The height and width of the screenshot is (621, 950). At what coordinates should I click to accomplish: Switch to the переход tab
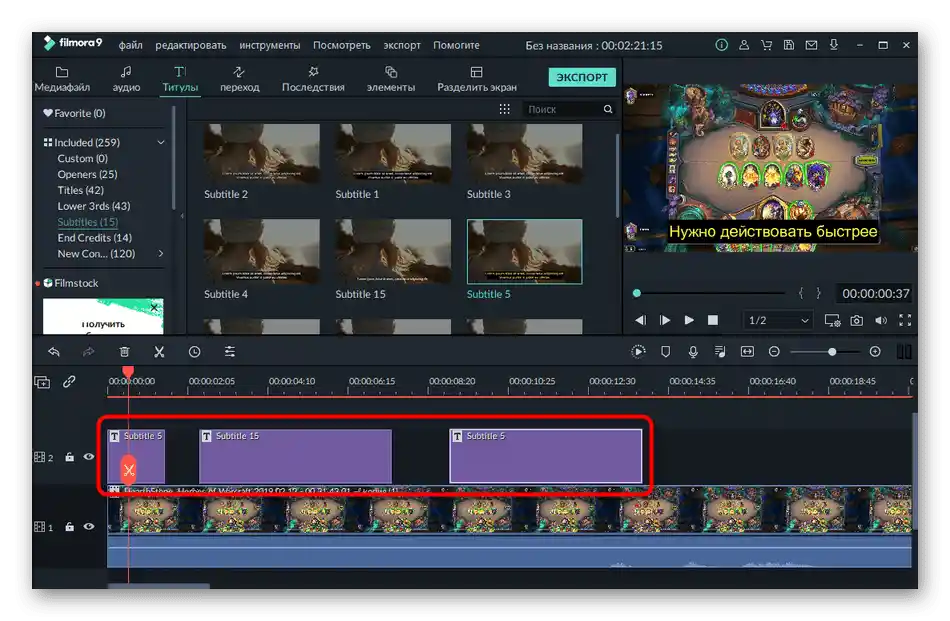tap(239, 79)
